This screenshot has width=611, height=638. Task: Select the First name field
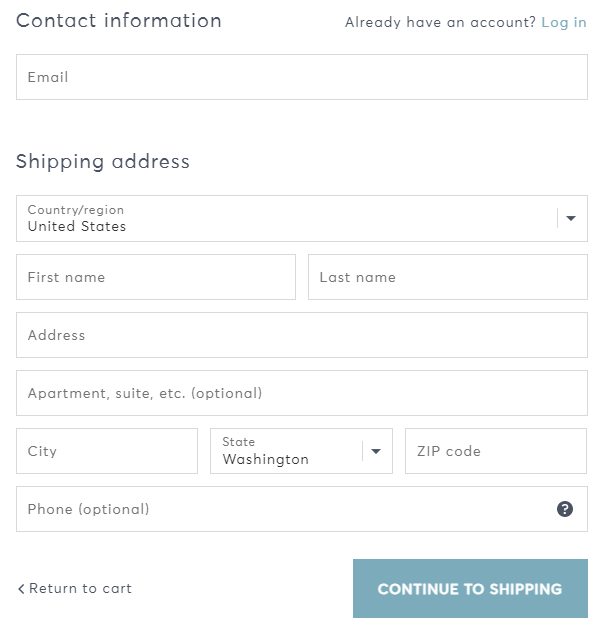click(x=156, y=277)
